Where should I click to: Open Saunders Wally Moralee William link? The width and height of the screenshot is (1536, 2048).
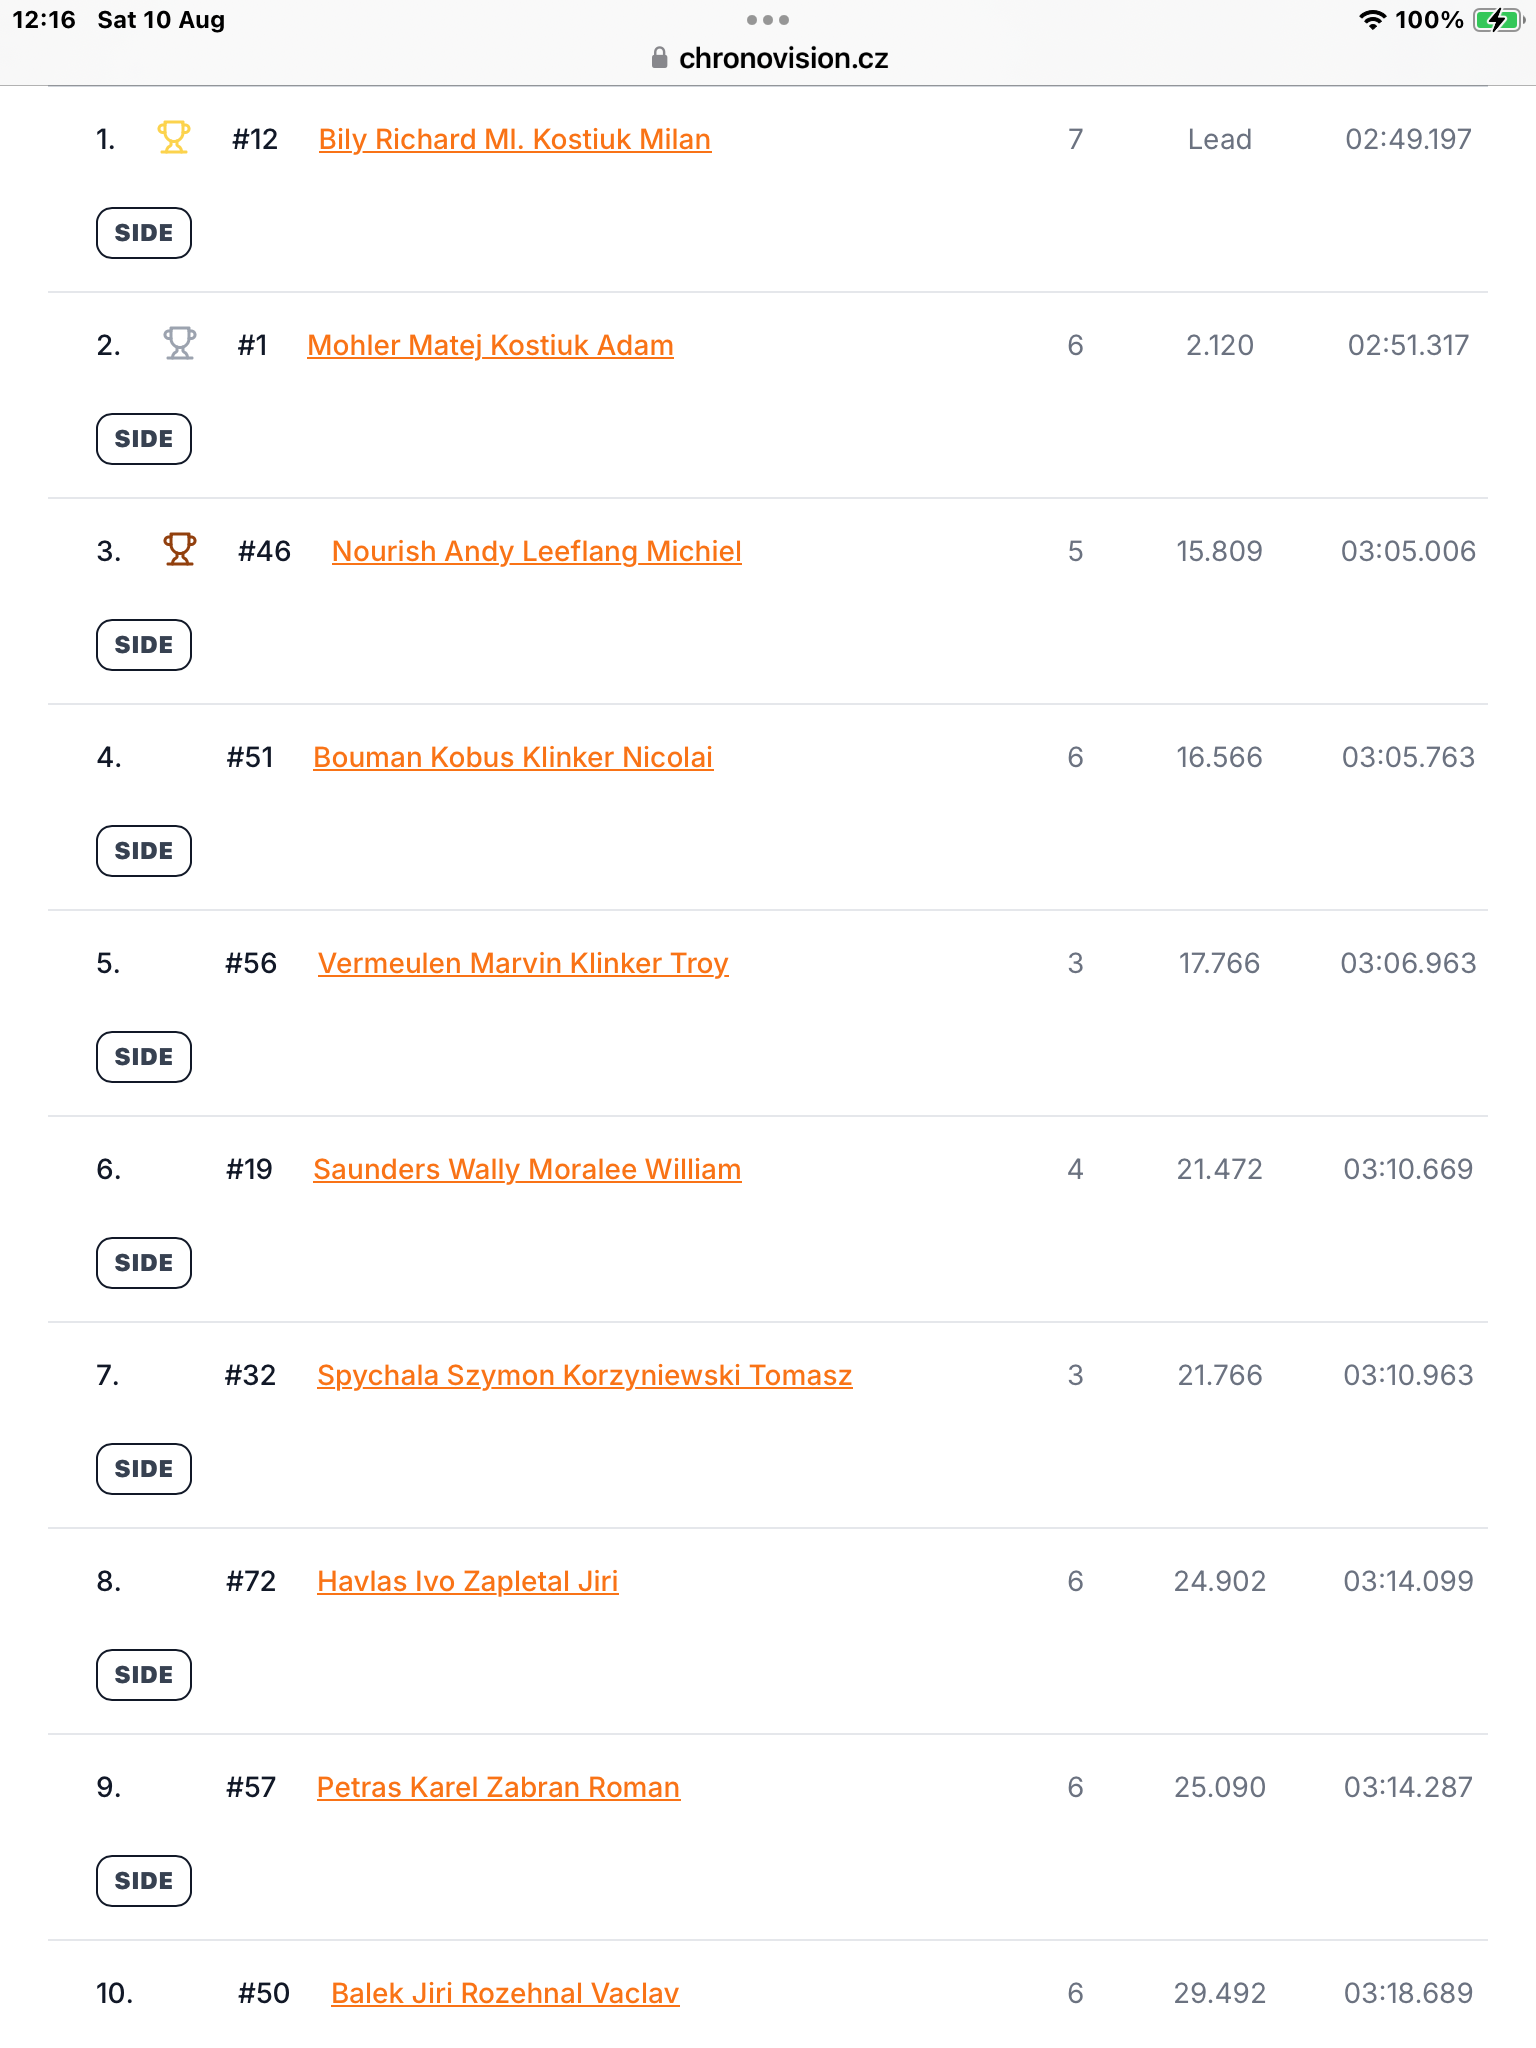tap(527, 1170)
